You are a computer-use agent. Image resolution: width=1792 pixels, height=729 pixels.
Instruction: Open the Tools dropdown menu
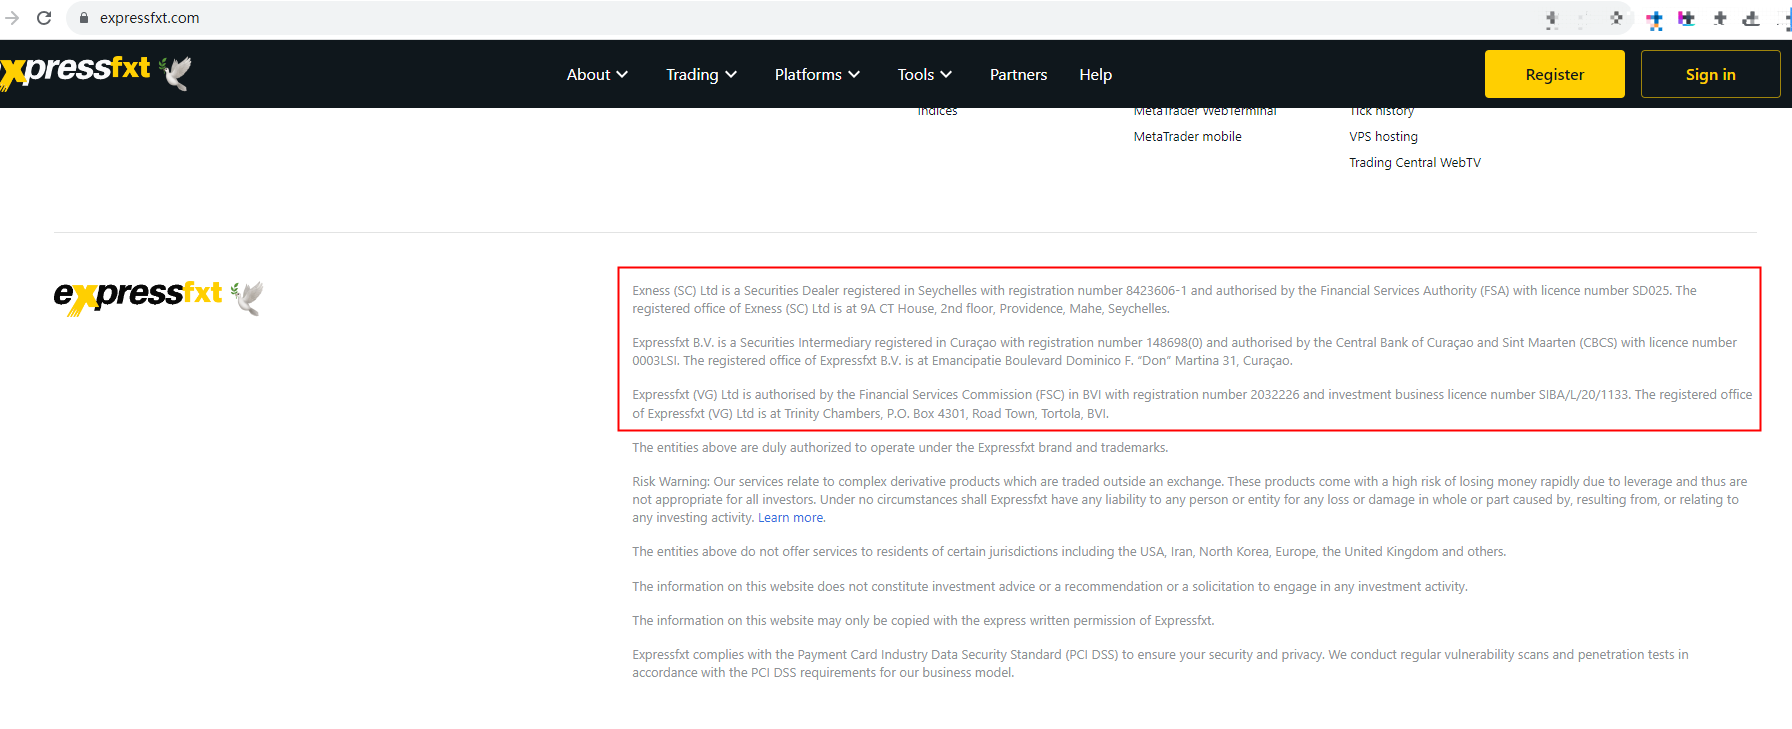pyautogui.click(x=924, y=75)
